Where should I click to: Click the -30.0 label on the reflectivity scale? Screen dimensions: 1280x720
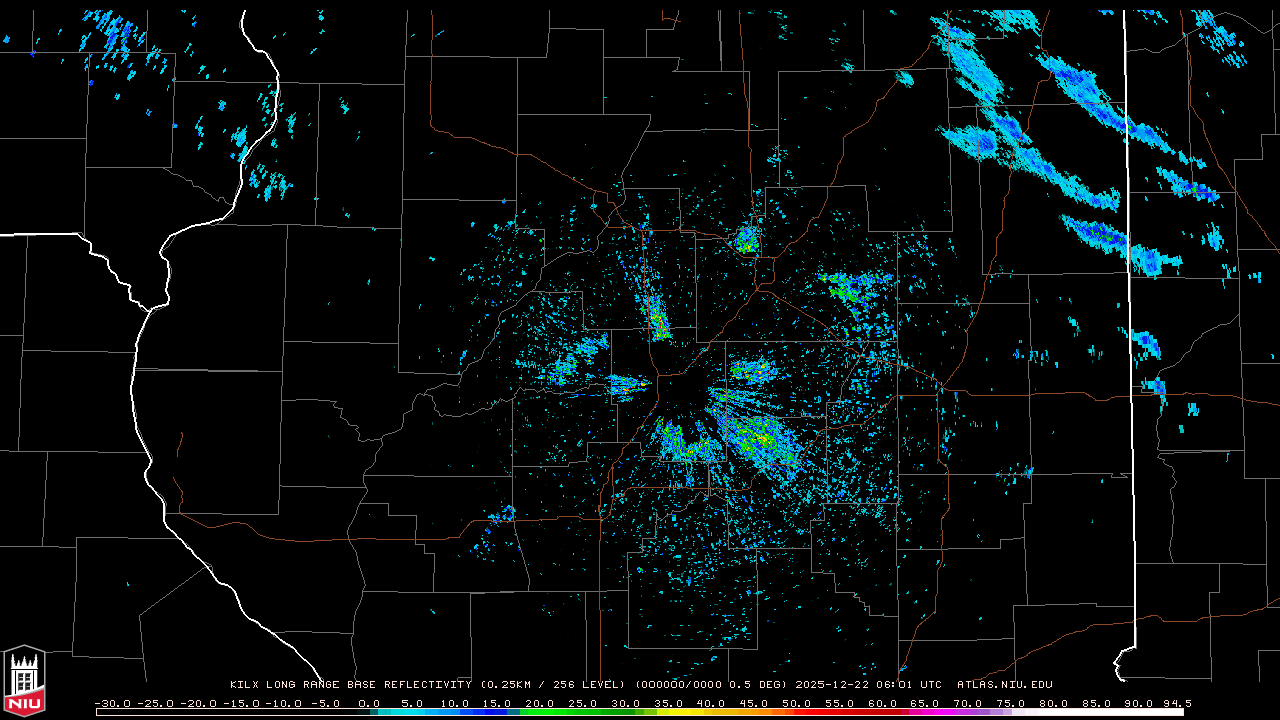pyautogui.click(x=112, y=703)
